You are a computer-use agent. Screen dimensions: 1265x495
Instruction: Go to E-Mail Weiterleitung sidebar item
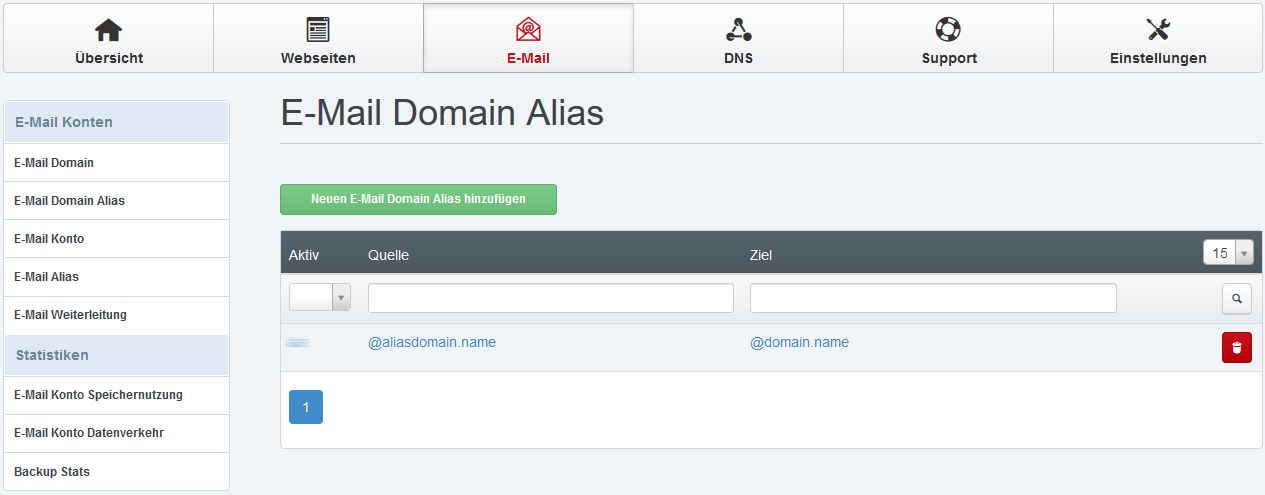click(x=70, y=315)
